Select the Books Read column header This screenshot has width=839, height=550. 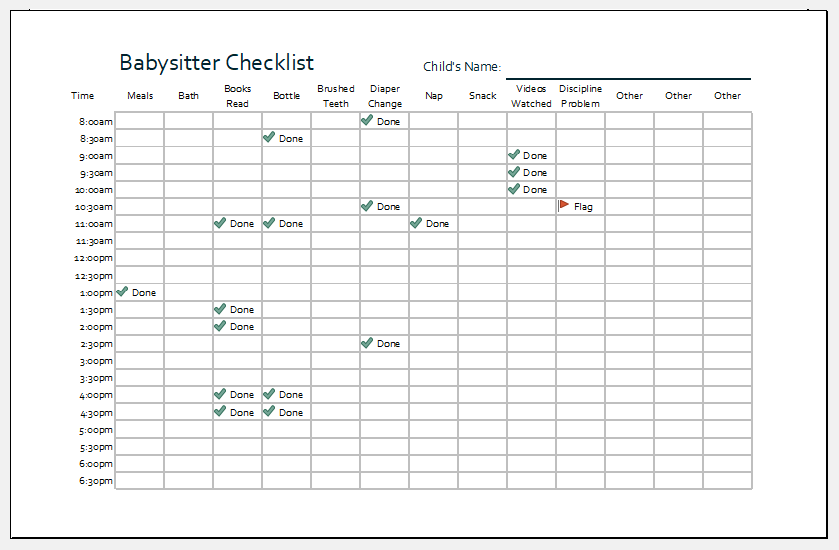(238, 96)
